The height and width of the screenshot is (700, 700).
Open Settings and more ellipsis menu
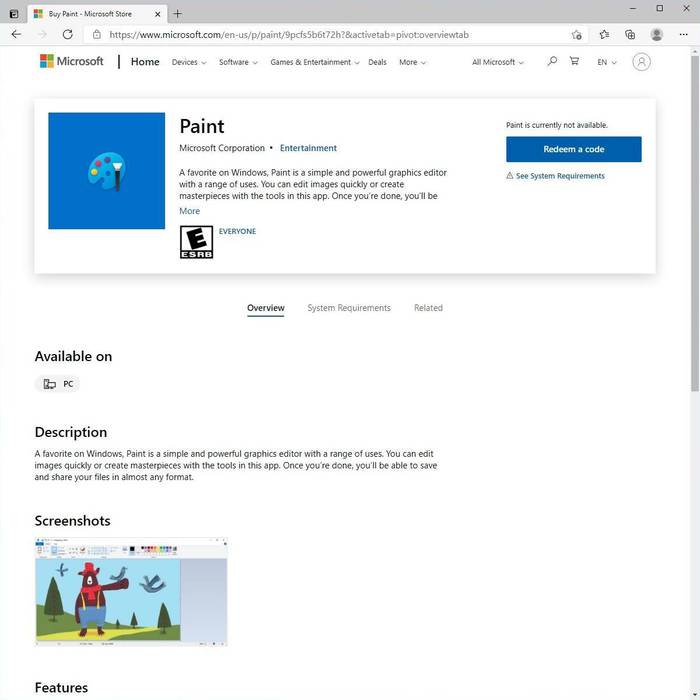pos(683,34)
